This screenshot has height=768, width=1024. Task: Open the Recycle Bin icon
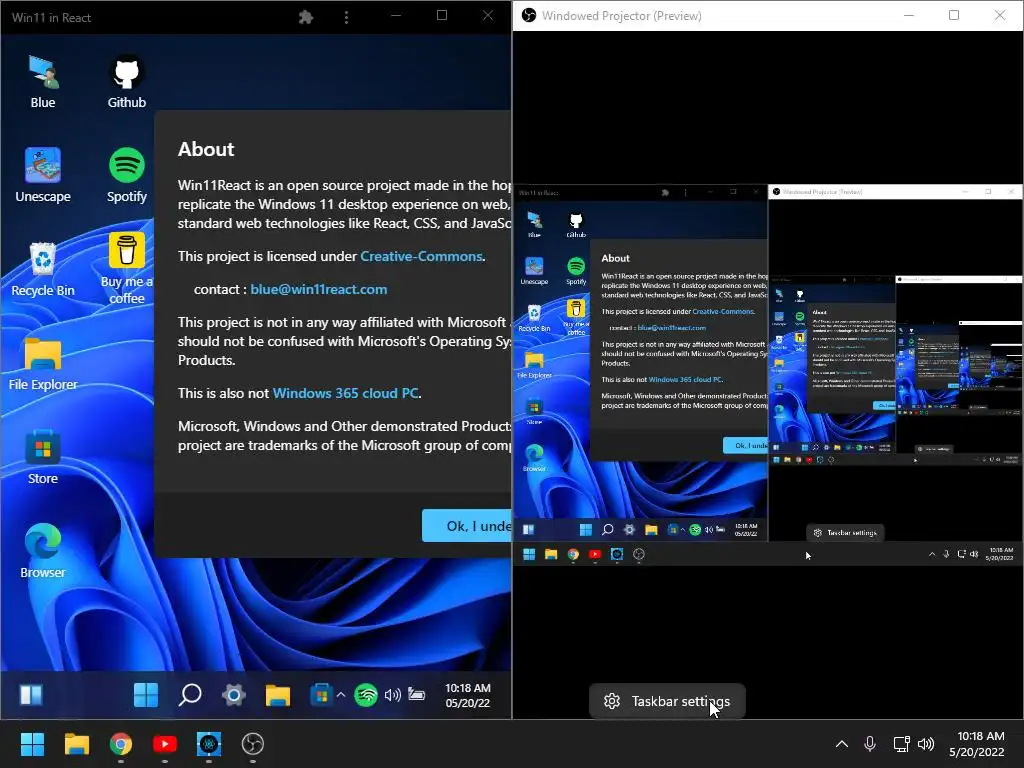tap(43, 269)
